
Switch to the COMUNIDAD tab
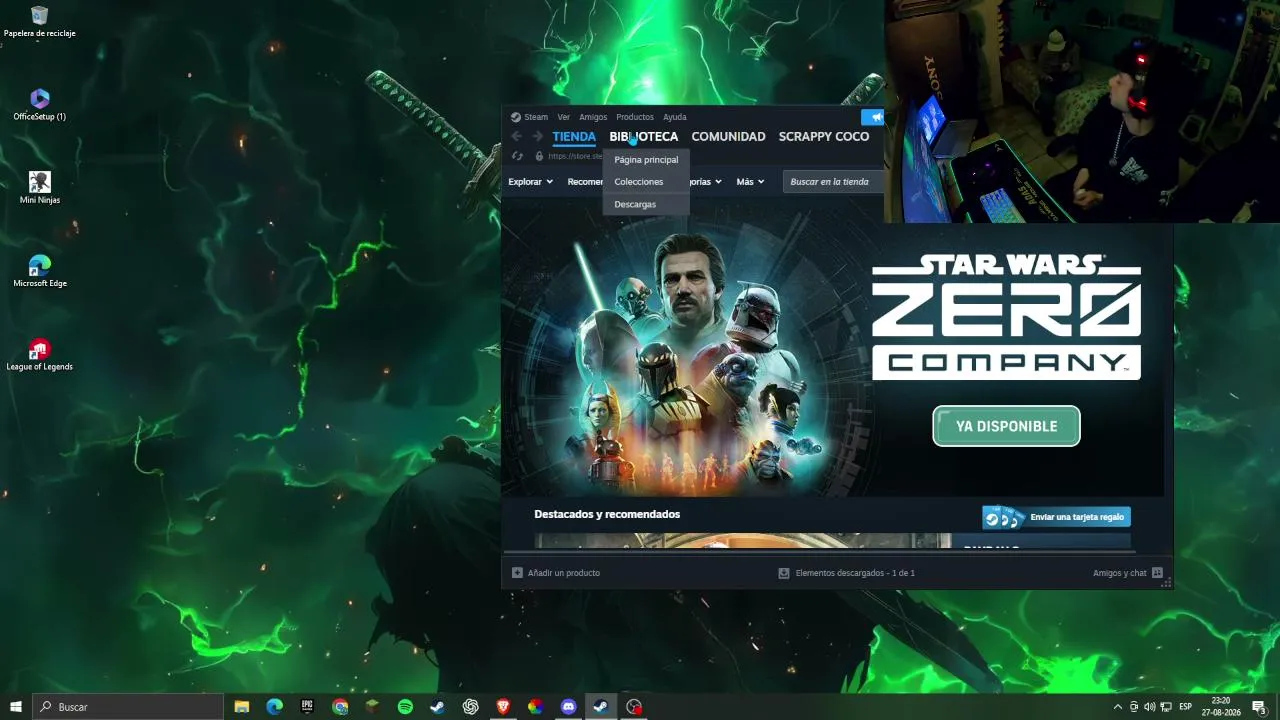point(728,137)
